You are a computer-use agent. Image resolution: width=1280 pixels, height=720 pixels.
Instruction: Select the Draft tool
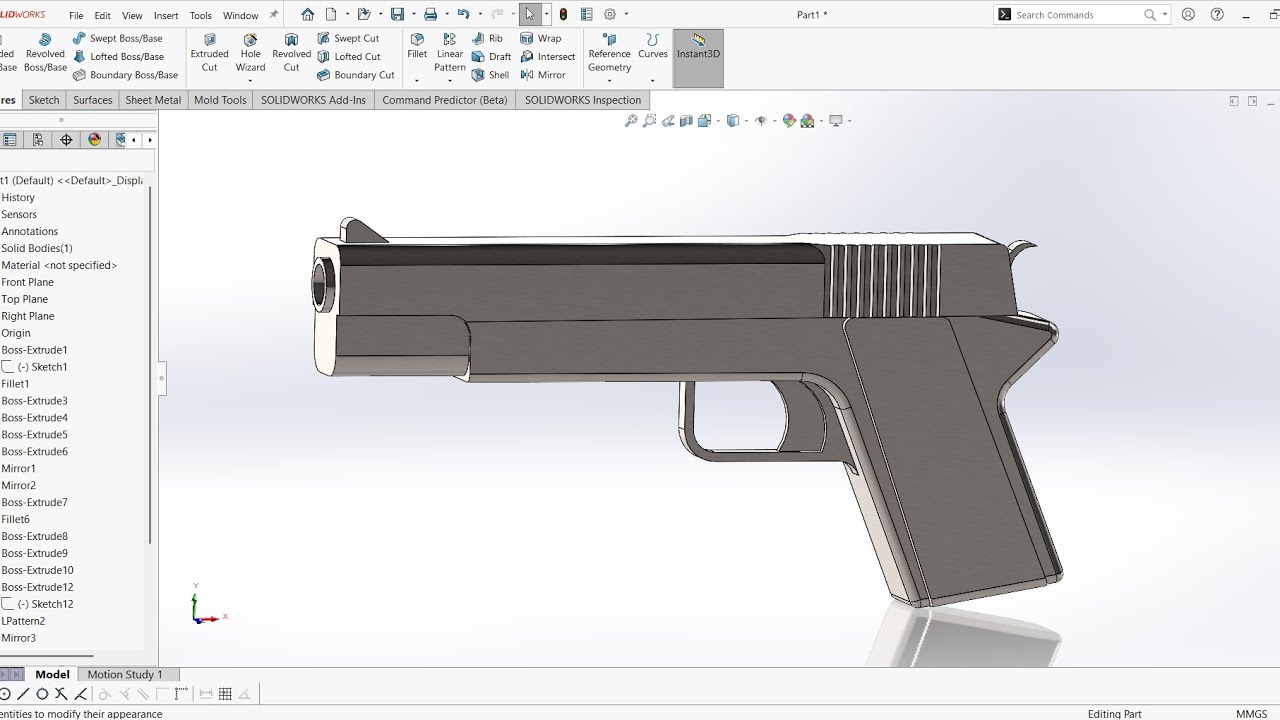(491, 56)
